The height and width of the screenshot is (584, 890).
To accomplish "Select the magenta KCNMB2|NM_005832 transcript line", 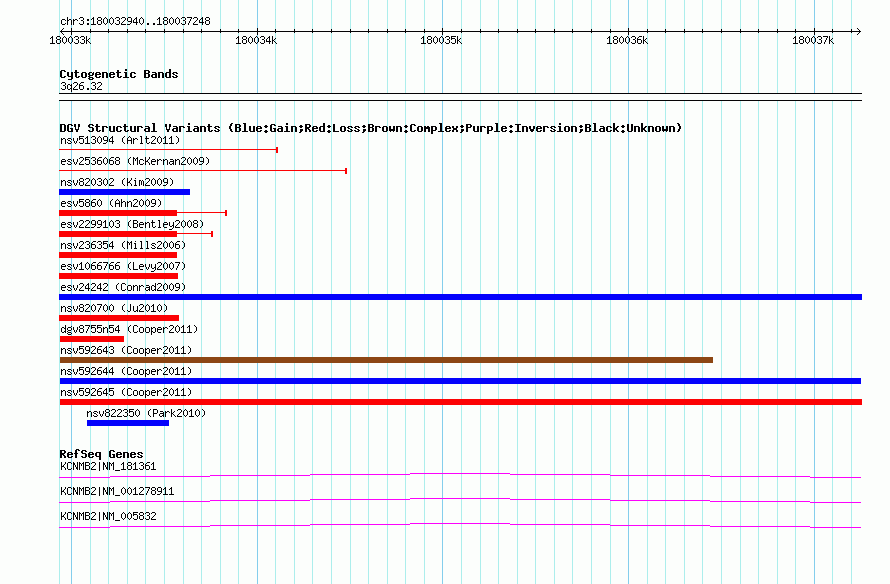I will (460, 525).
